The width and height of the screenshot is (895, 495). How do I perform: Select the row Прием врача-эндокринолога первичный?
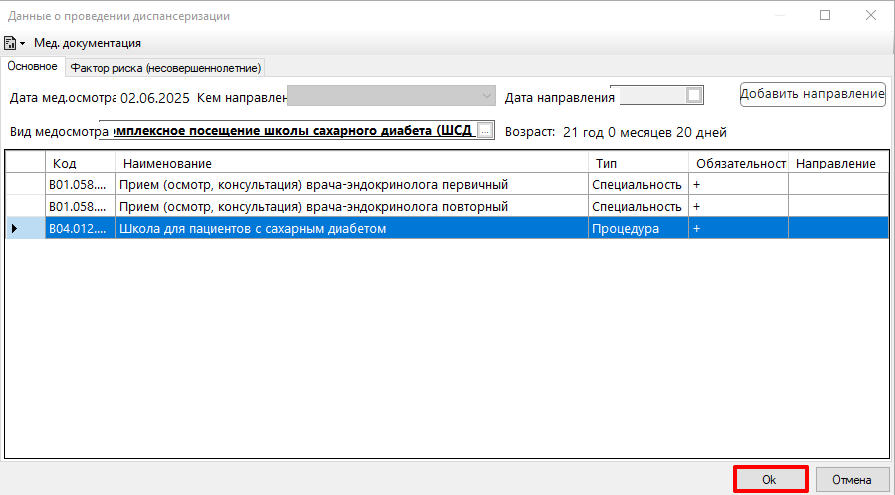313,184
